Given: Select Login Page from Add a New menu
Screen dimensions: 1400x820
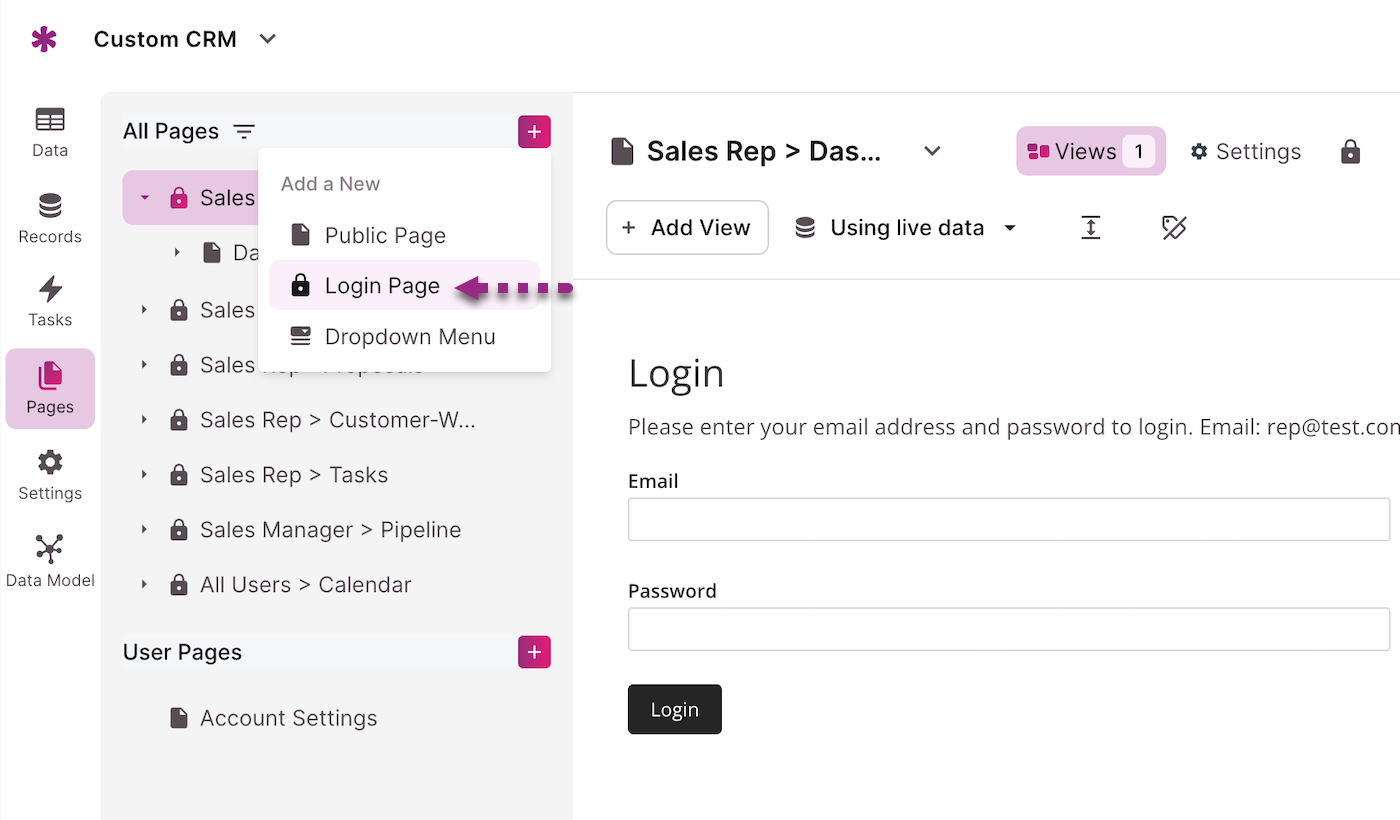Looking at the screenshot, I should pos(382,286).
